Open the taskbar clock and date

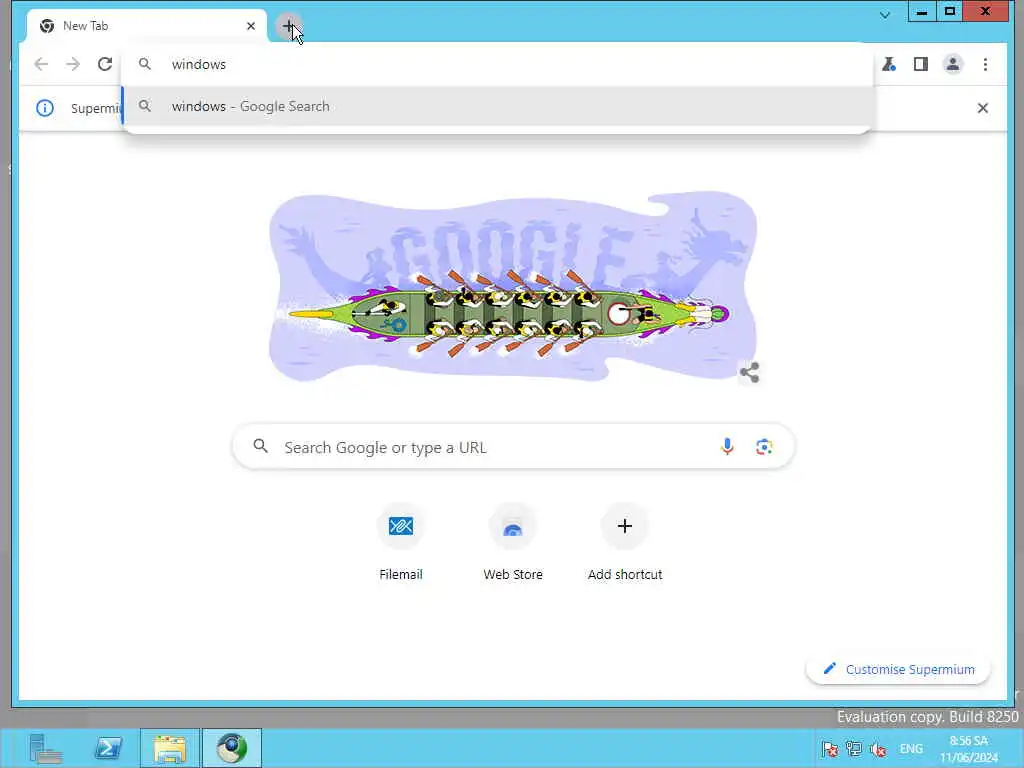969,749
